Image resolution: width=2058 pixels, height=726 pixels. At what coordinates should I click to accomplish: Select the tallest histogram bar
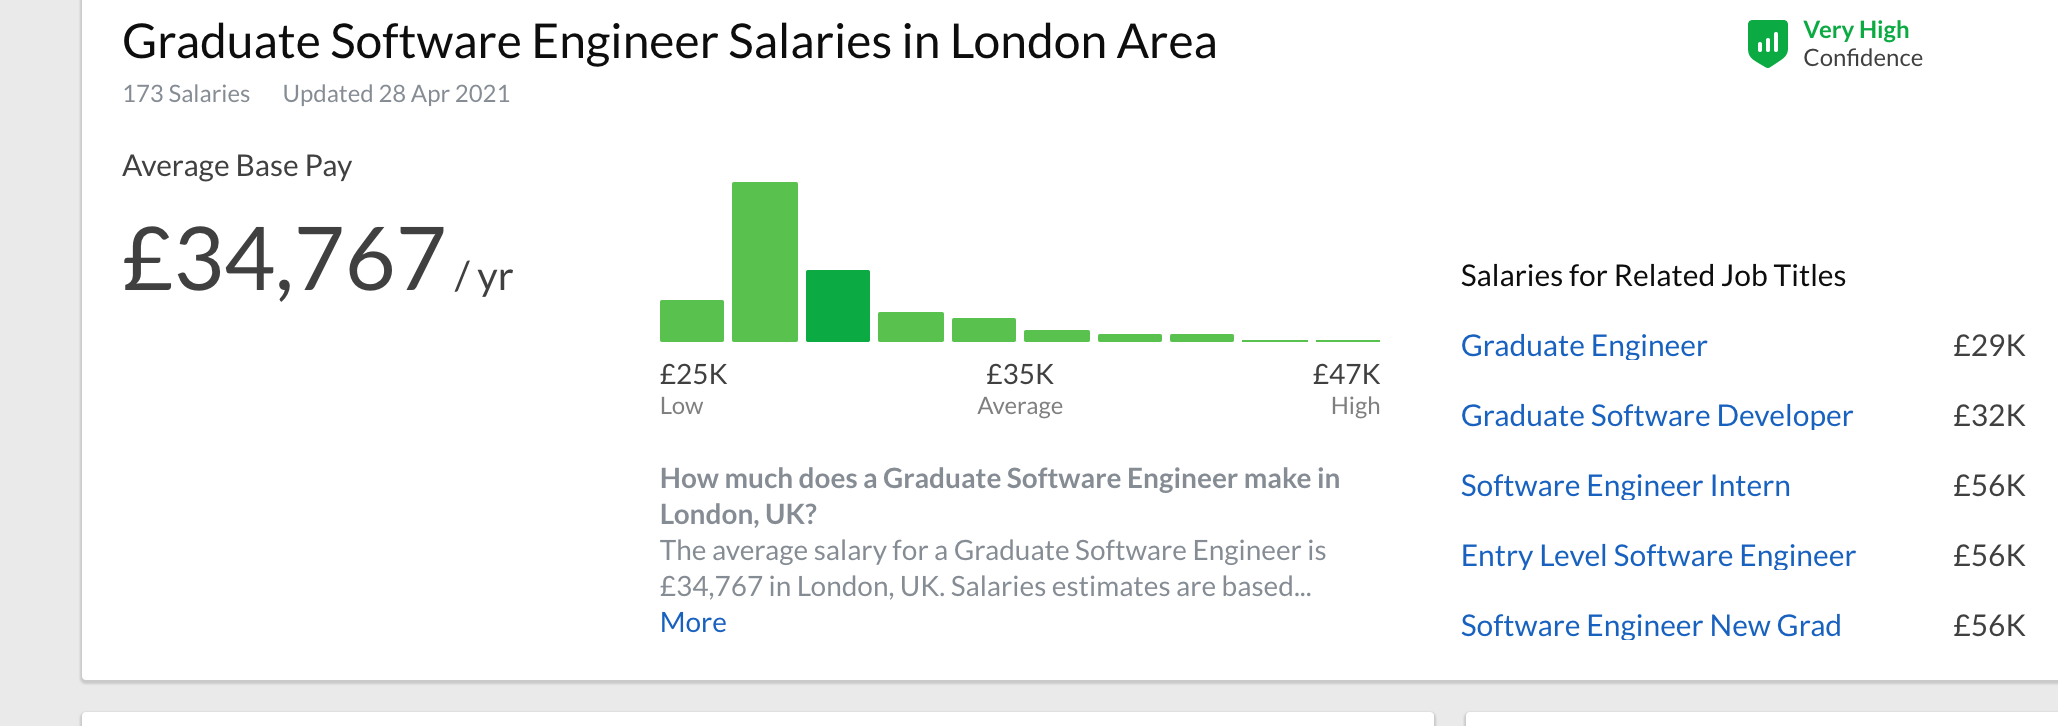[765, 262]
